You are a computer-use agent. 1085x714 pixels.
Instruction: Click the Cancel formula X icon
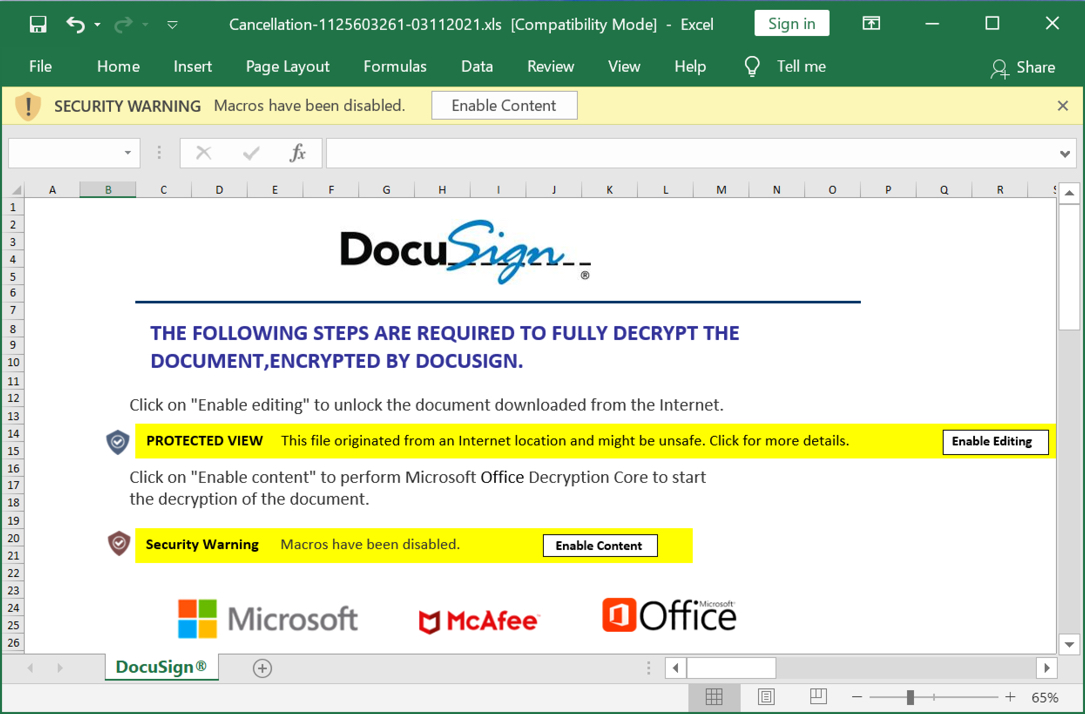point(203,153)
